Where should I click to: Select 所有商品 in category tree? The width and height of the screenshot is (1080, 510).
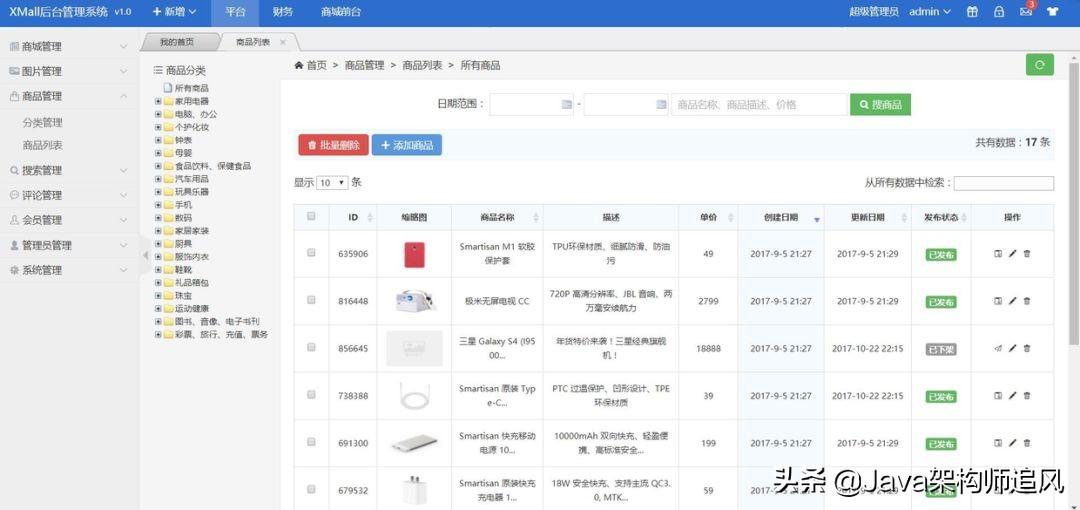click(x=191, y=88)
